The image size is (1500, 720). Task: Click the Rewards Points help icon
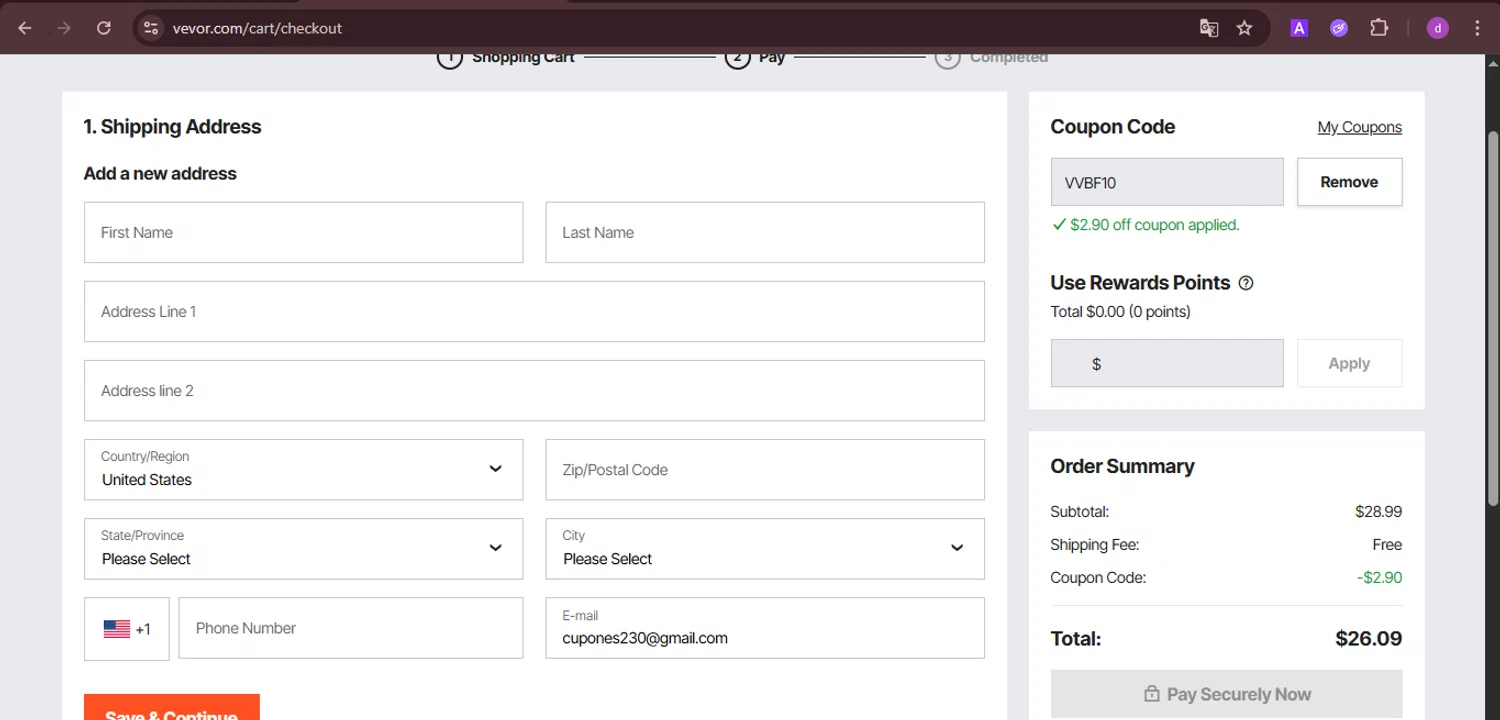coord(1246,283)
